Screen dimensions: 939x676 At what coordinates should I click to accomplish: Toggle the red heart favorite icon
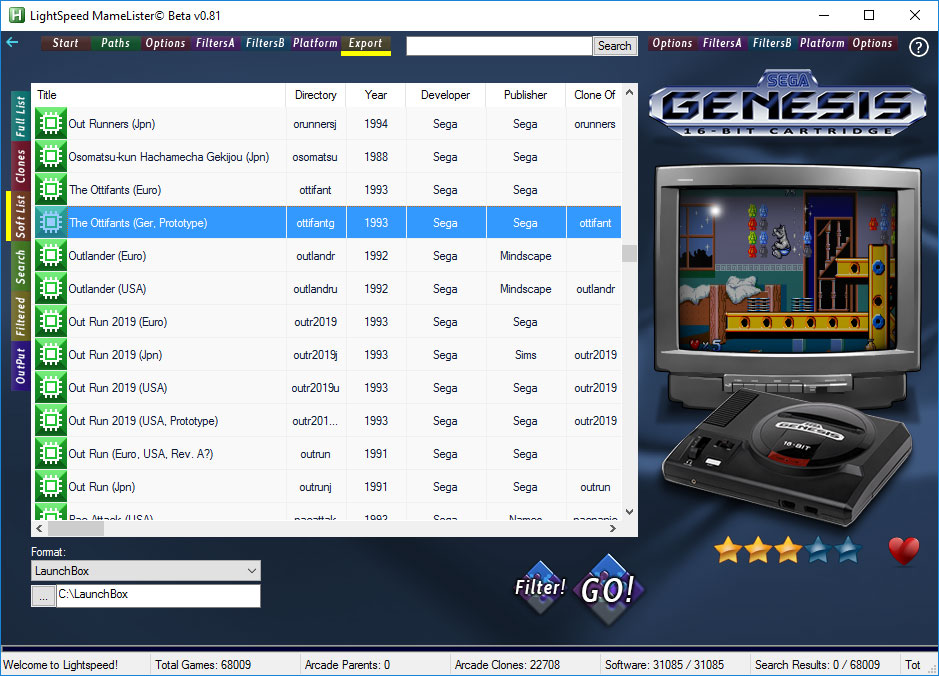(x=904, y=550)
